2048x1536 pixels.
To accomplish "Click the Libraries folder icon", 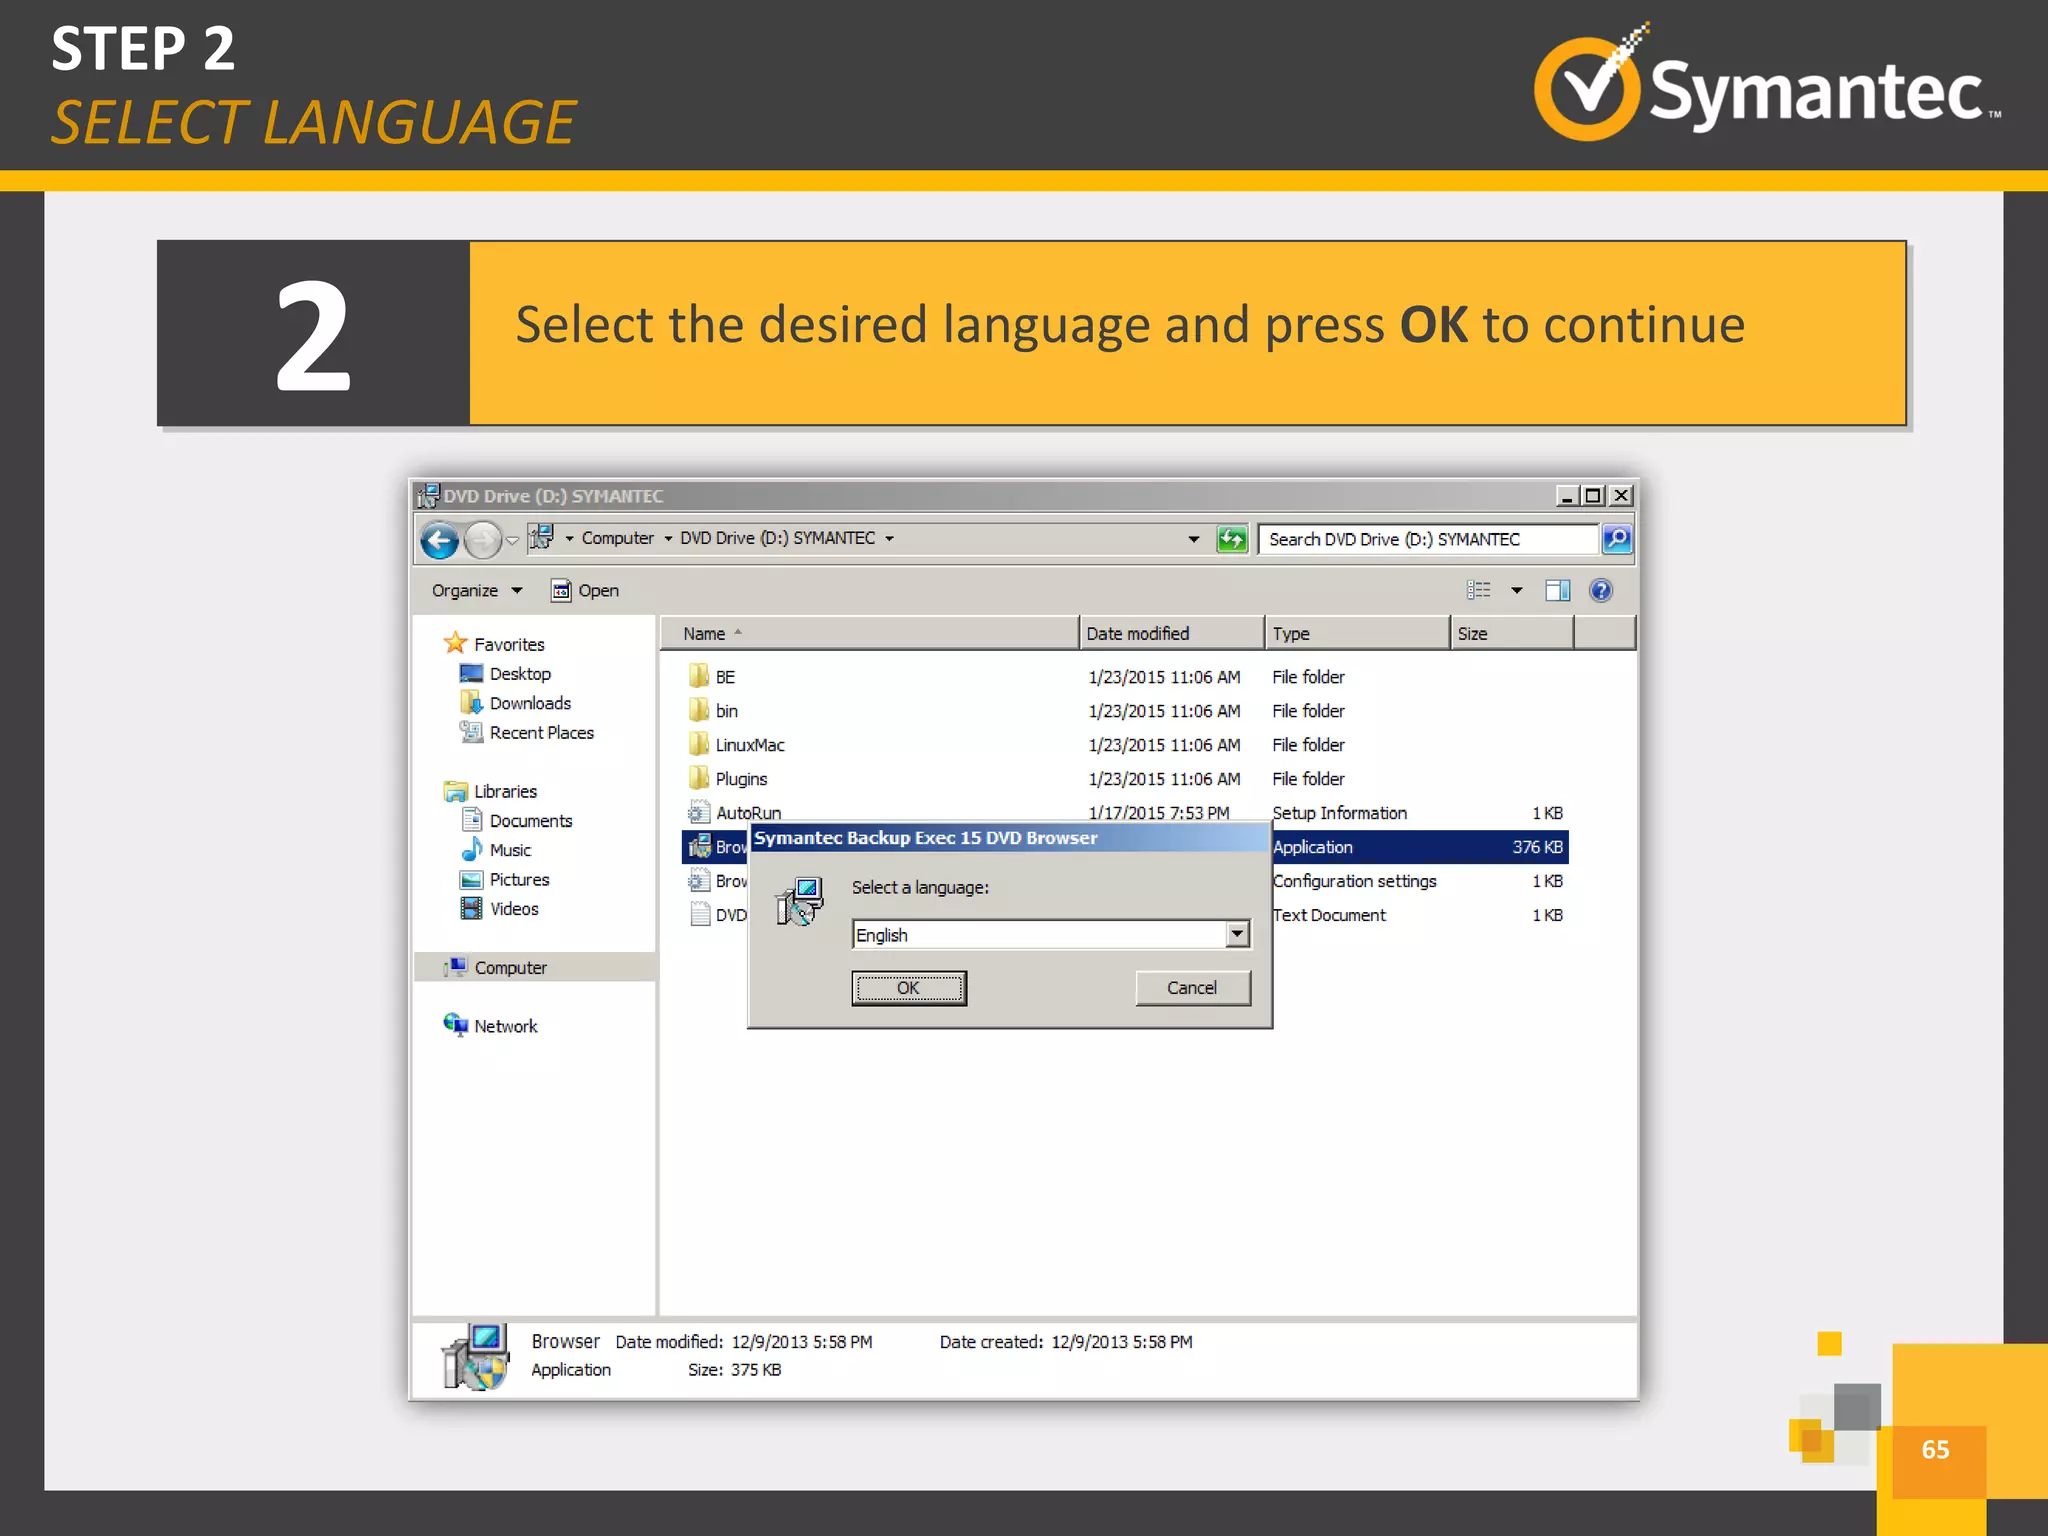I will tap(455, 791).
